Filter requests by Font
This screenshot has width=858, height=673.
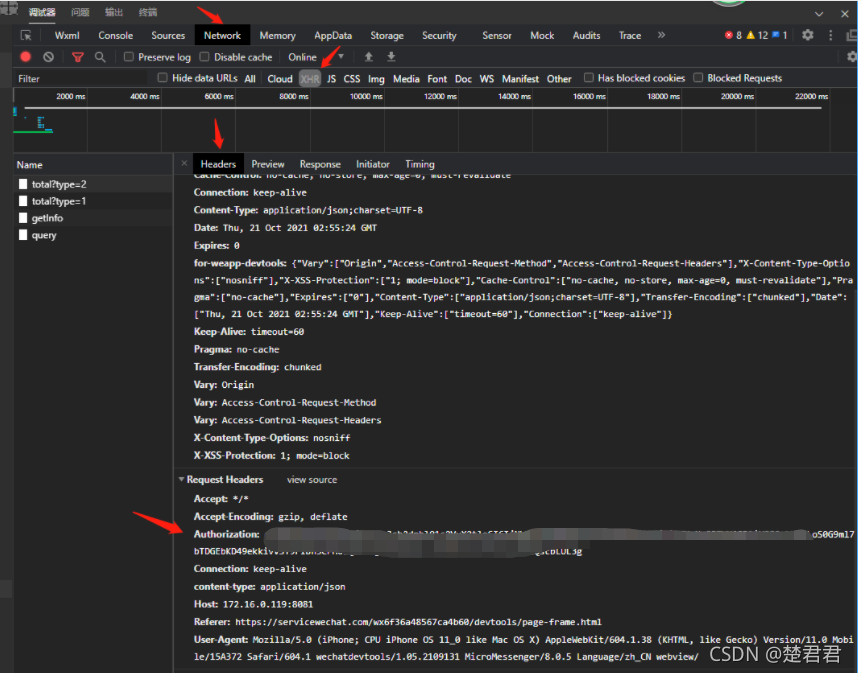tap(437, 79)
